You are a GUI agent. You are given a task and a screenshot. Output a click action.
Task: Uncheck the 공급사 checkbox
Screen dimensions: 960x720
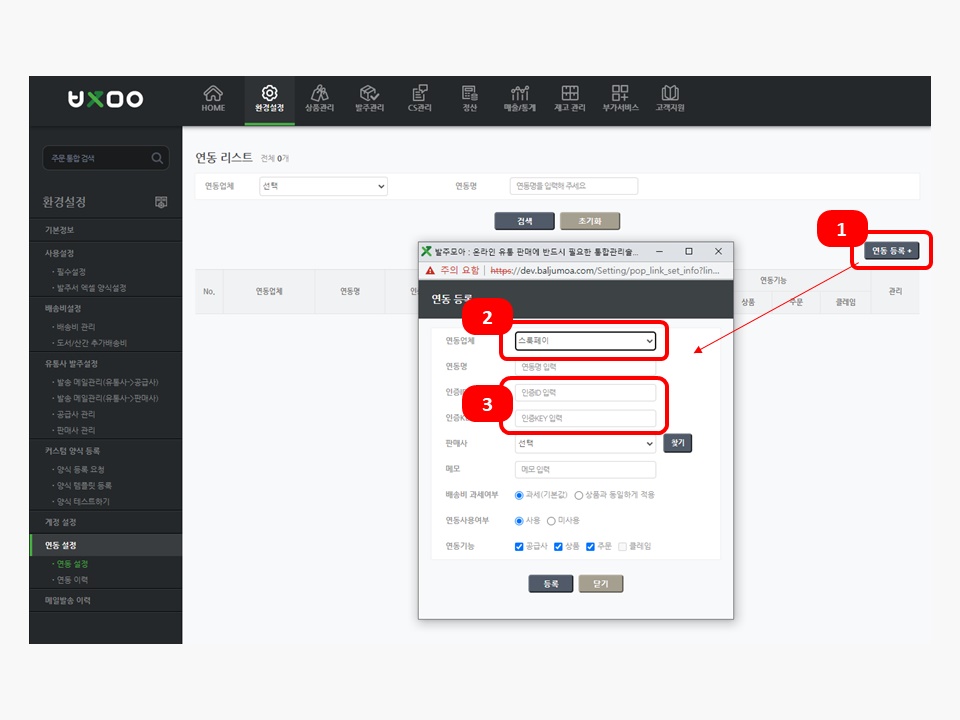519,547
